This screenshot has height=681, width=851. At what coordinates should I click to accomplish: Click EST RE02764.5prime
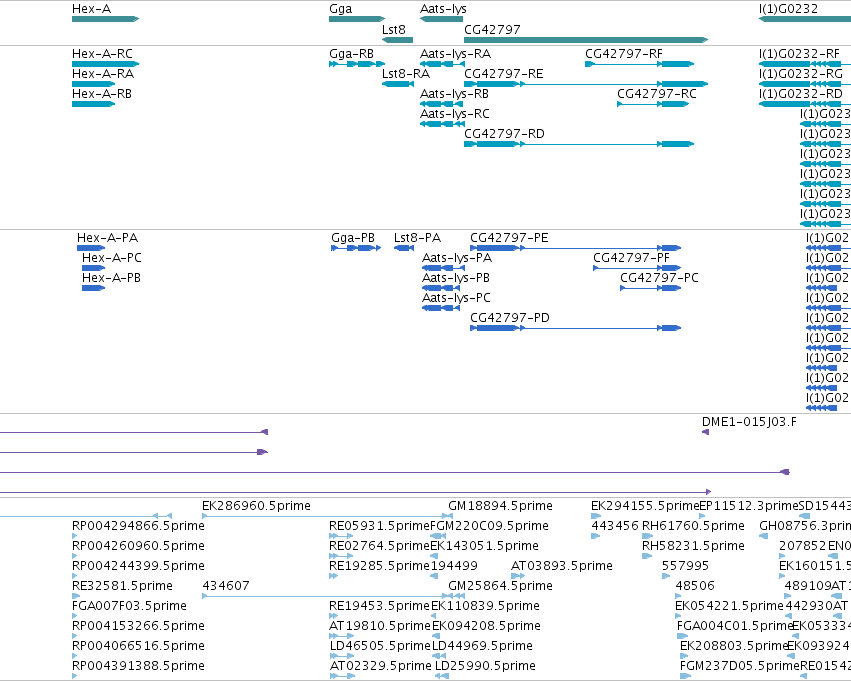(x=341, y=556)
